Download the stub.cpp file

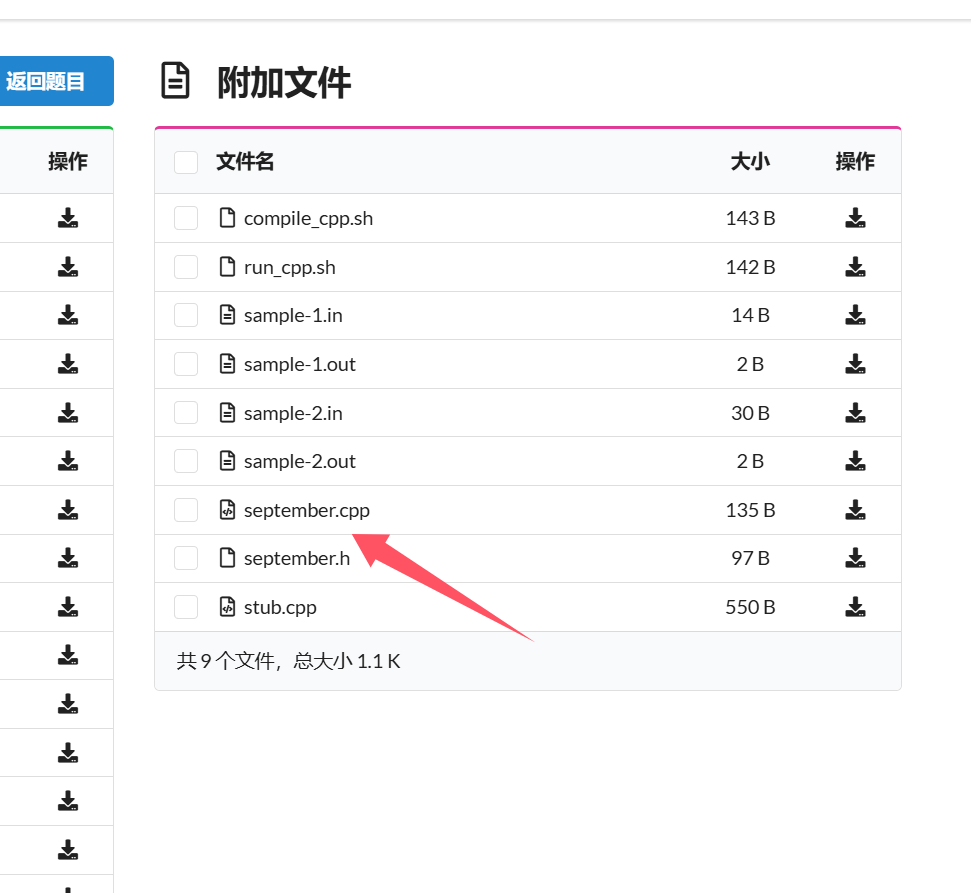855,607
